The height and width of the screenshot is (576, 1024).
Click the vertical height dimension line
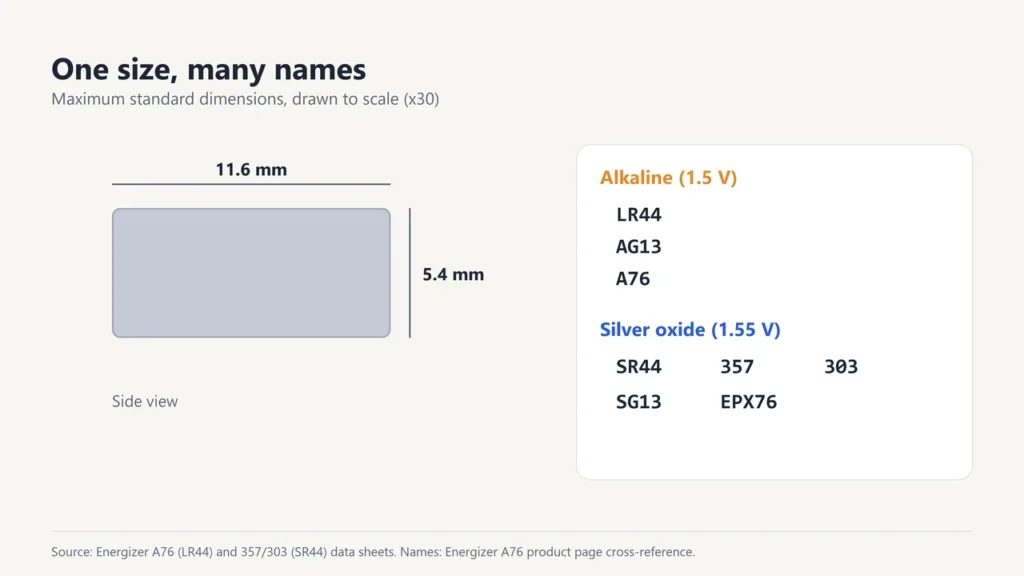pos(410,273)
